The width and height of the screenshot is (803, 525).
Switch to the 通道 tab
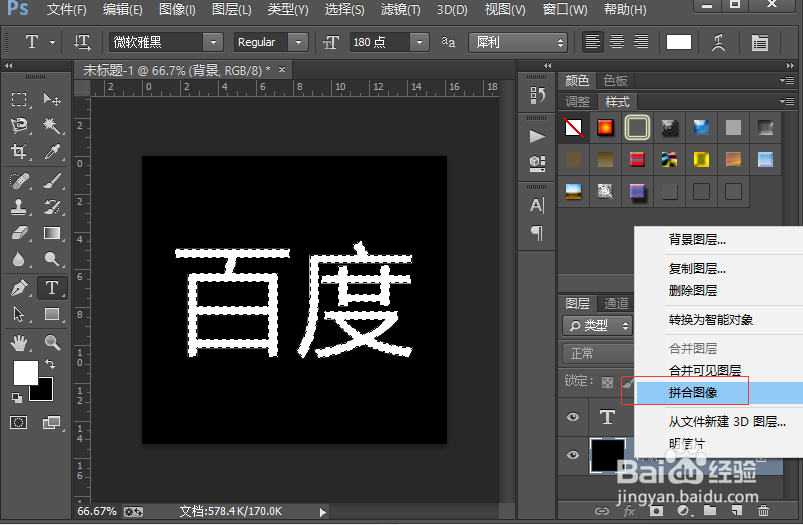pyautogui.click(x=616, y=303)
